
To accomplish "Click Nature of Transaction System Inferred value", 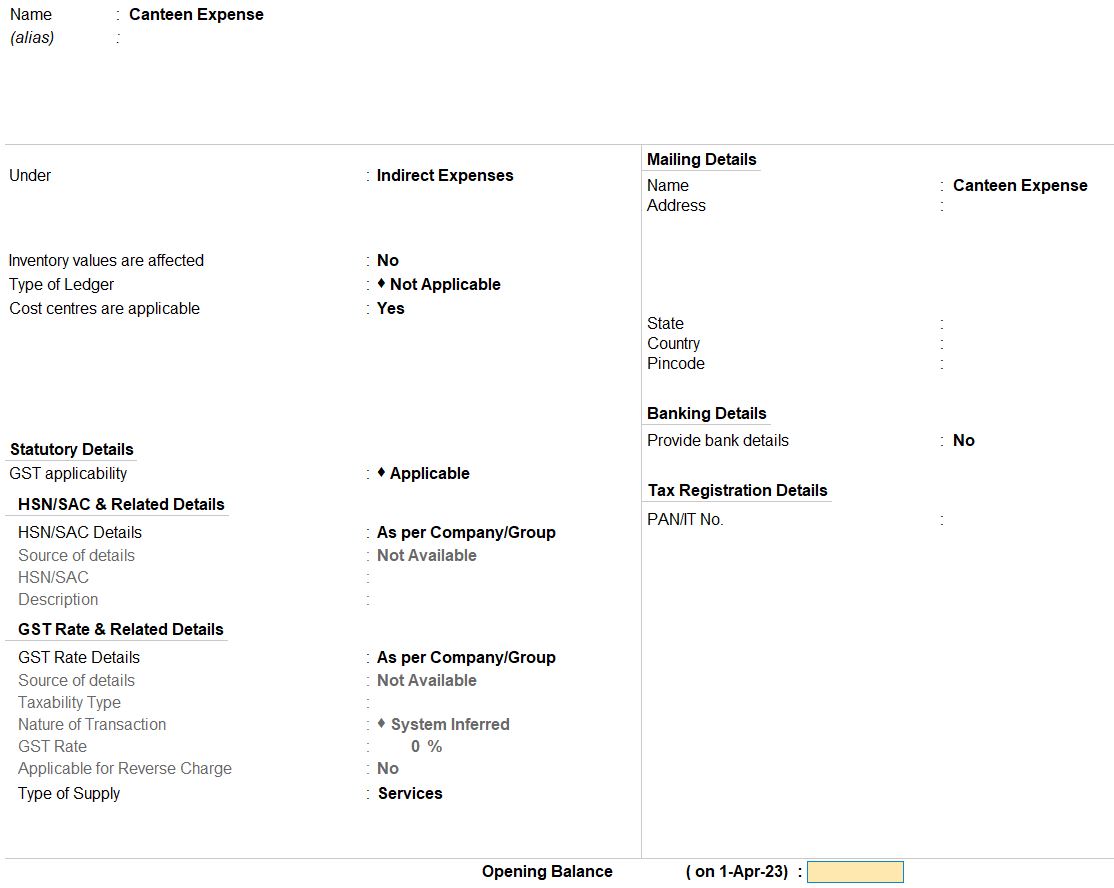I will pos(449,725).
